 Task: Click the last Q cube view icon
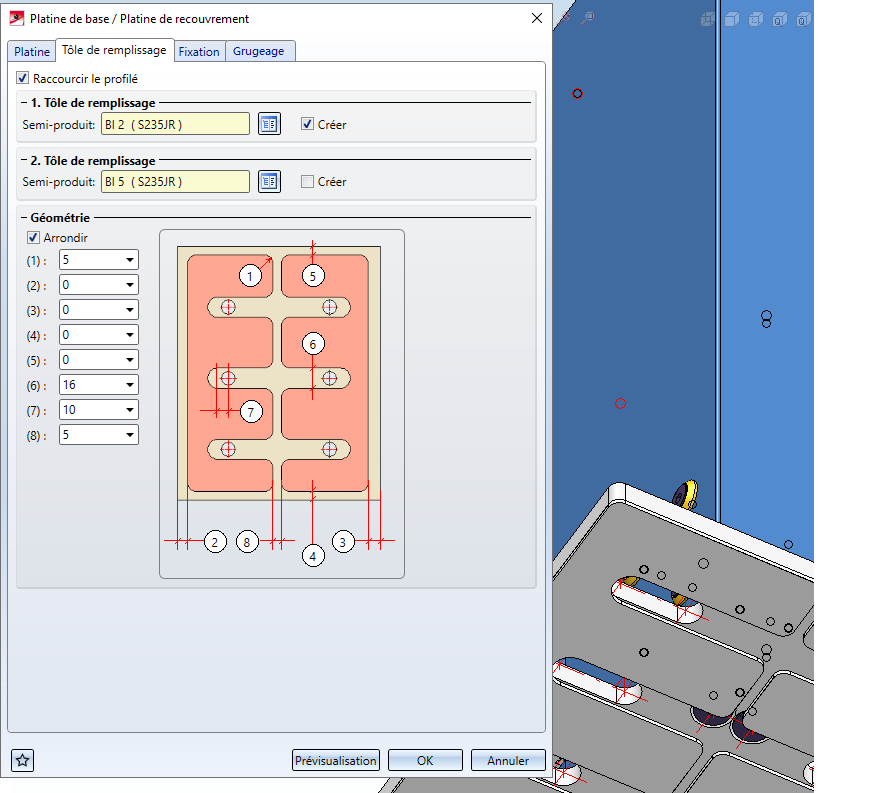(803, 18)
